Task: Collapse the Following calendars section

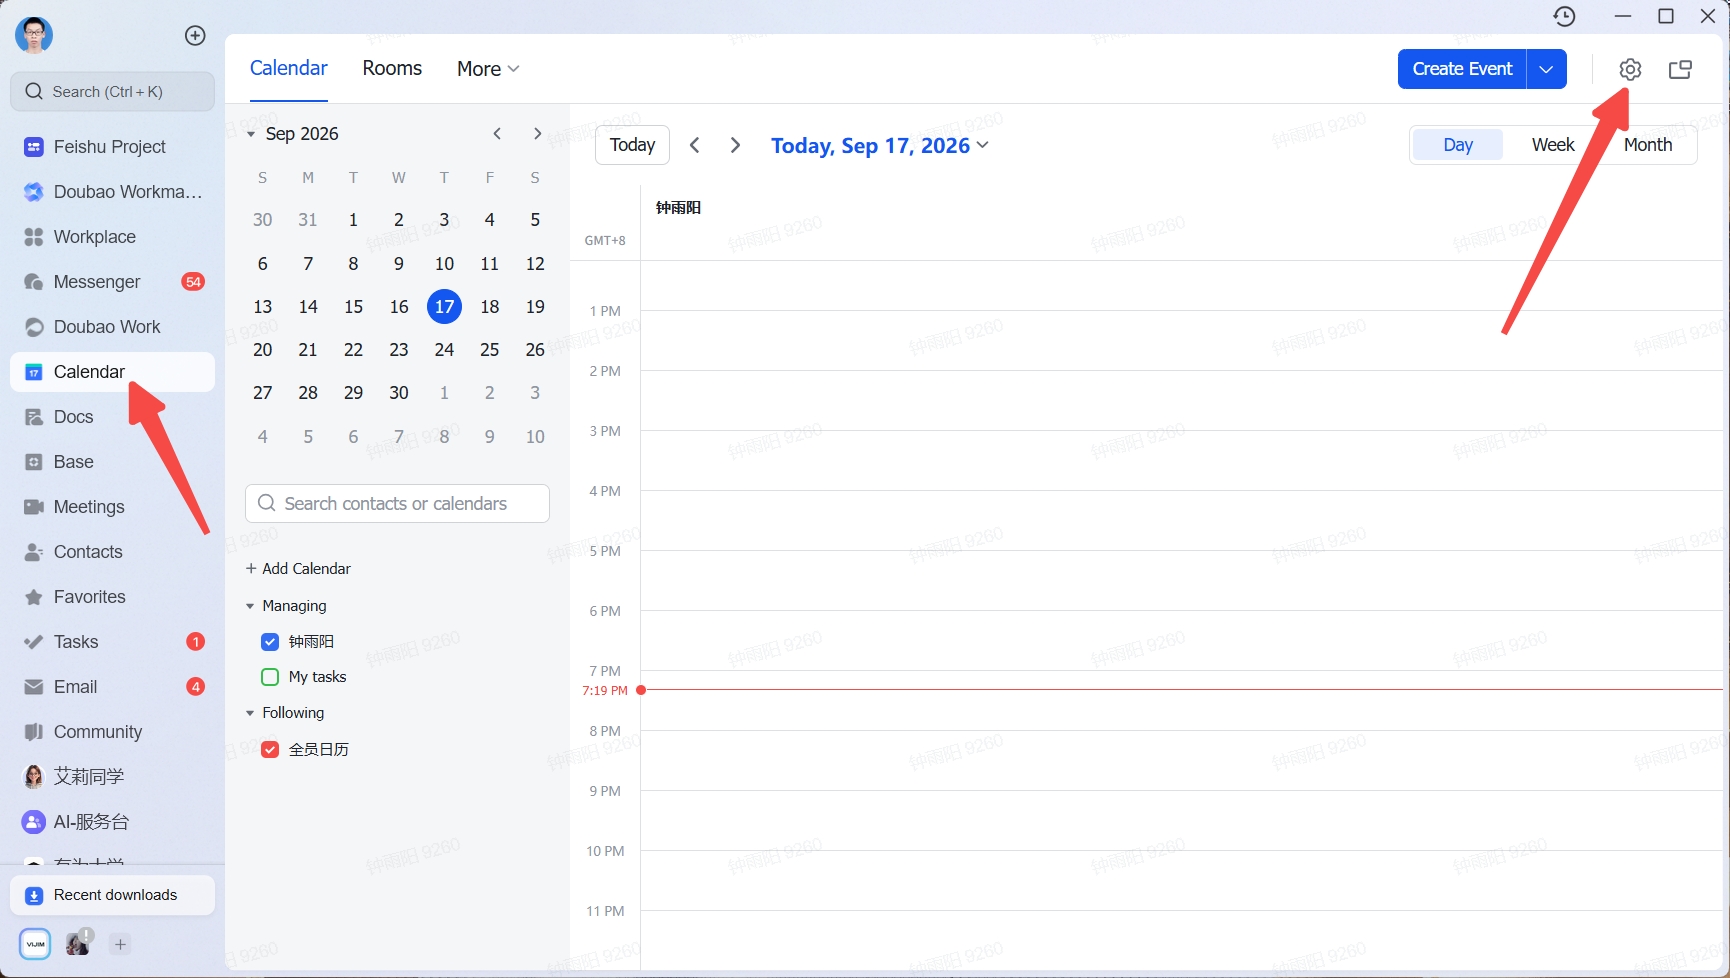Action: pos(250,713)
